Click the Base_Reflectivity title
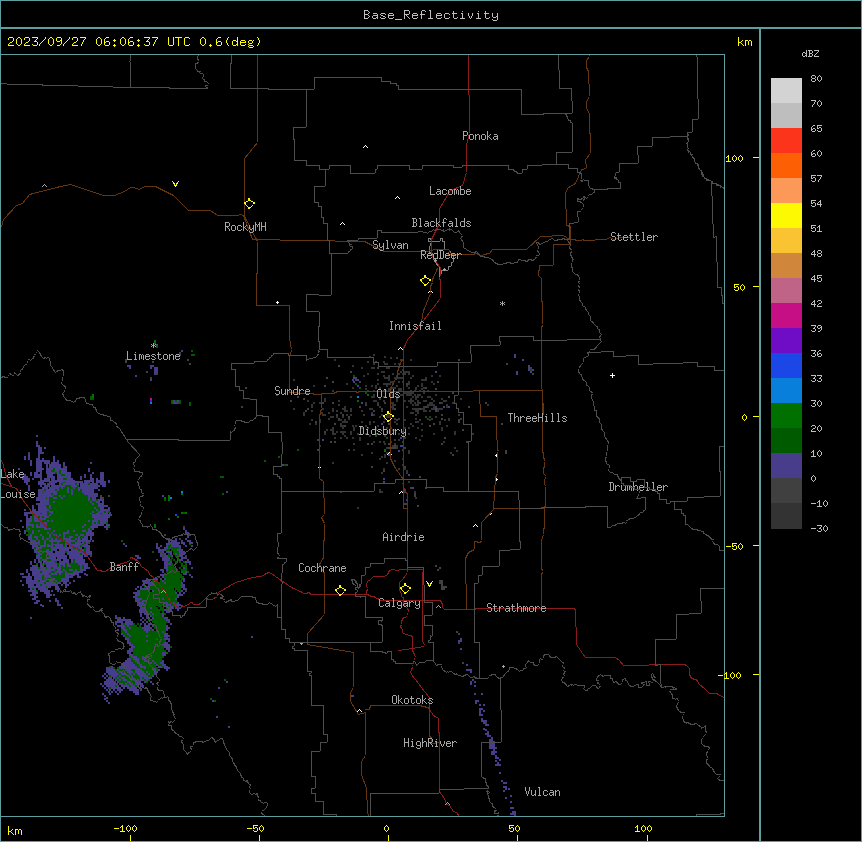 431,15
